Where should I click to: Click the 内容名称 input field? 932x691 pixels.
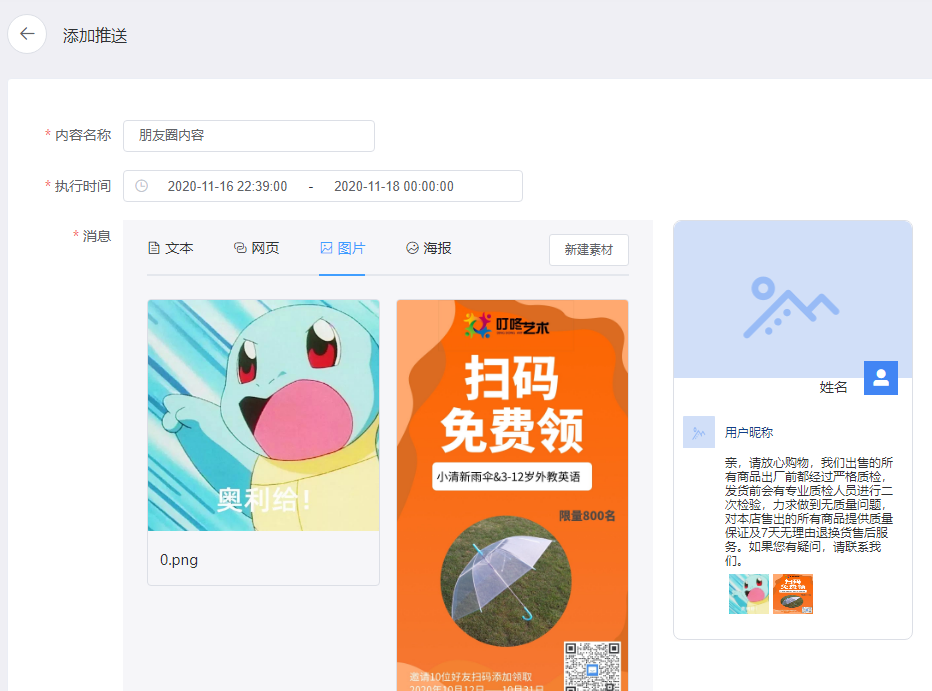[249, 135]
